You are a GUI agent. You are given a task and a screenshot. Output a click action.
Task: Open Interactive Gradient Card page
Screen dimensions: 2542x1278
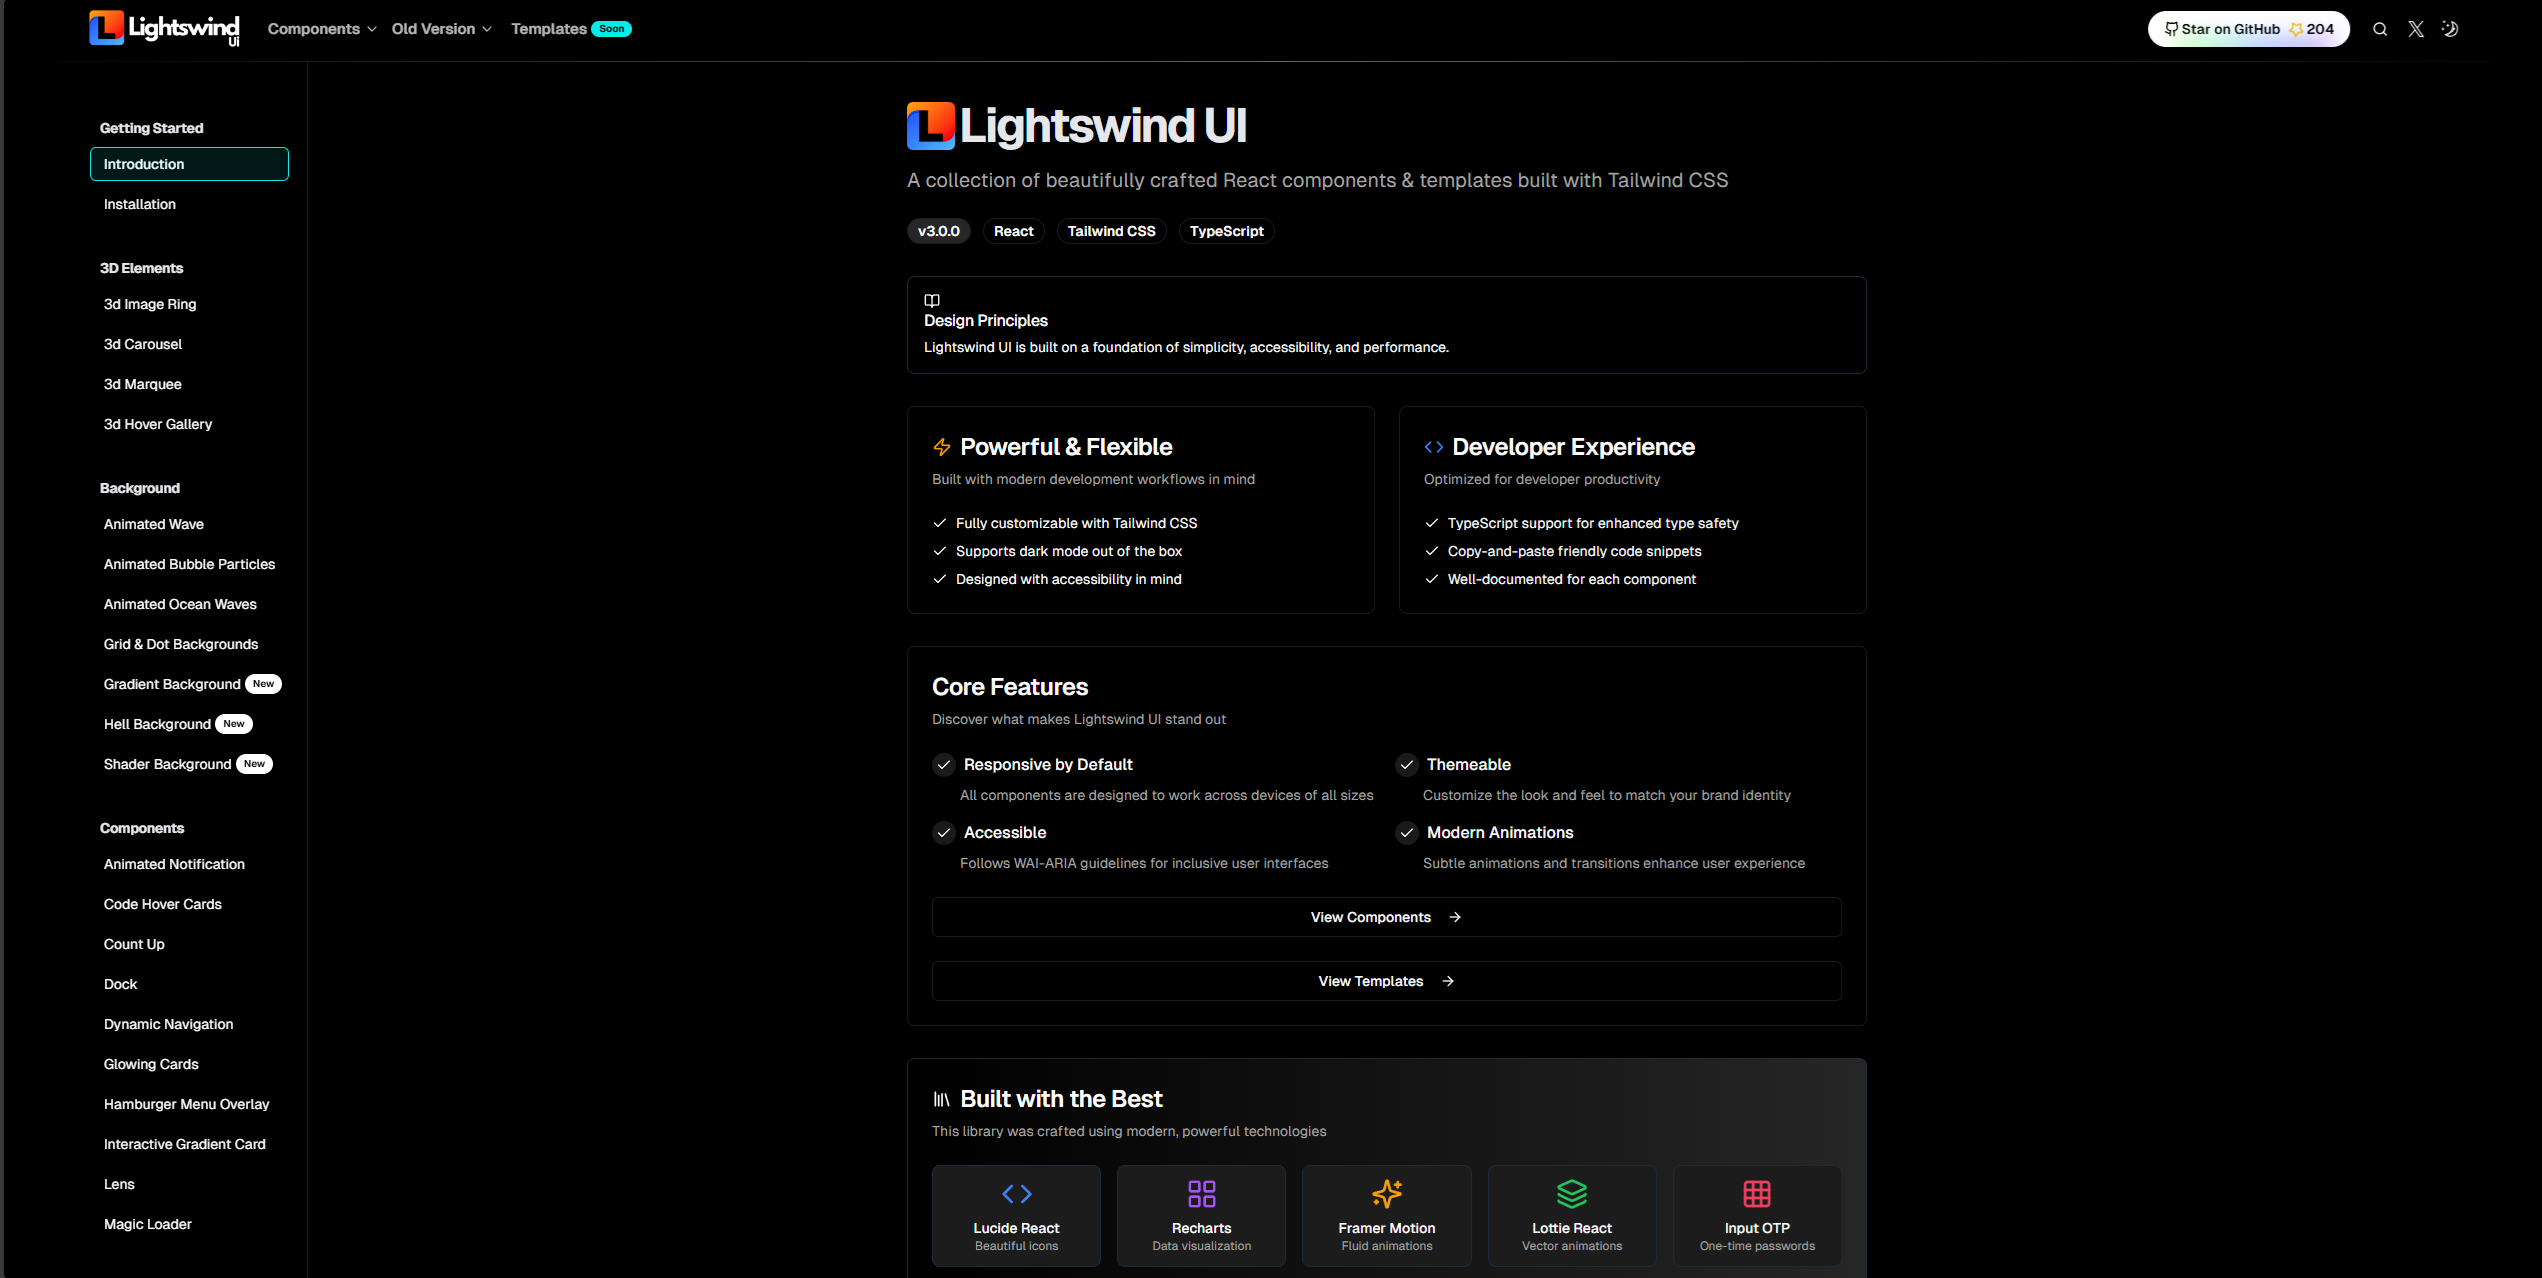[x=185, y=1144]
